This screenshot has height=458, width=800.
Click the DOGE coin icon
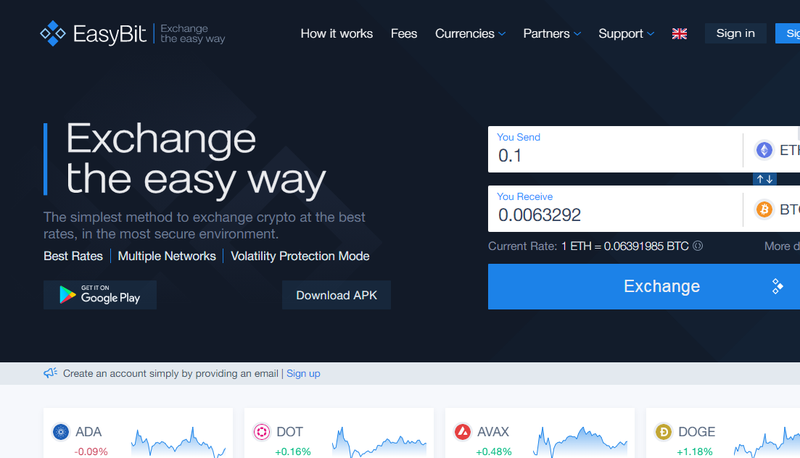click(x=663, y=432)
